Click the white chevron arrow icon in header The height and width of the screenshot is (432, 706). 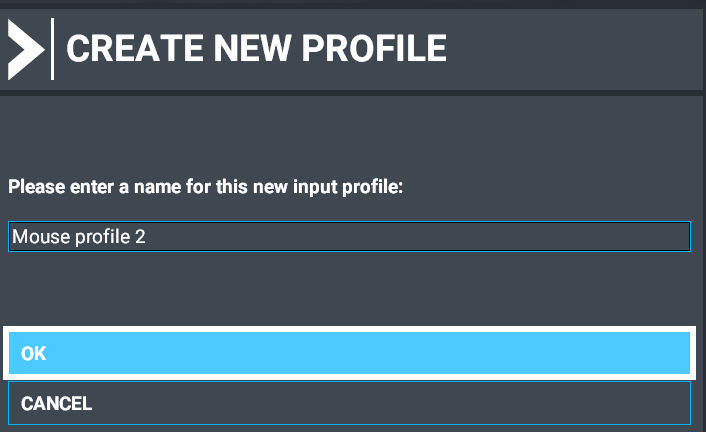25,47
